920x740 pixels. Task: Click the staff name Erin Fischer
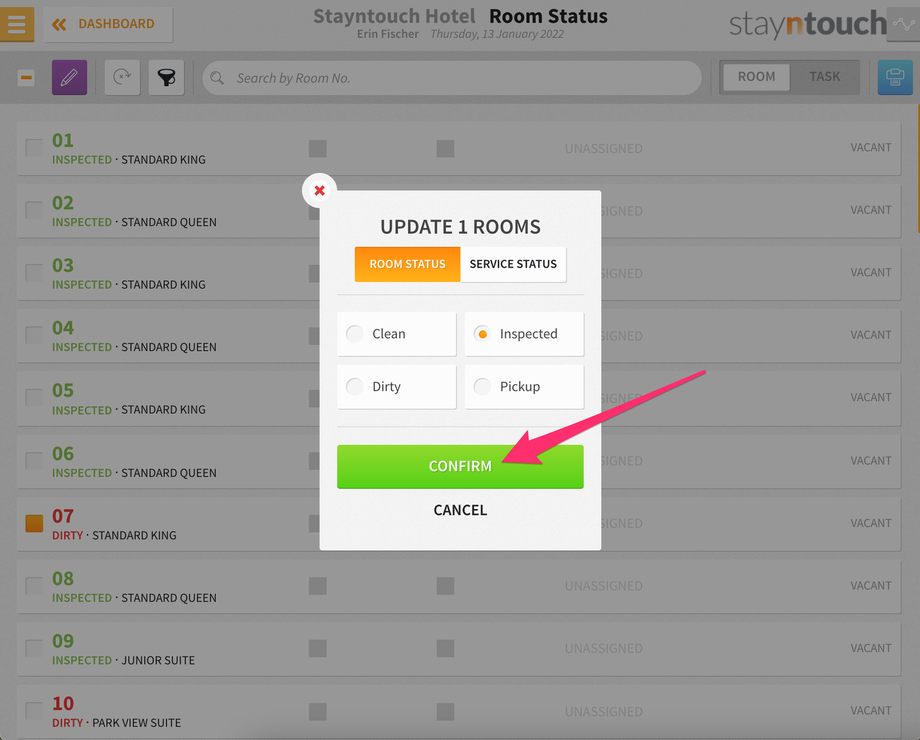point(388,34)
